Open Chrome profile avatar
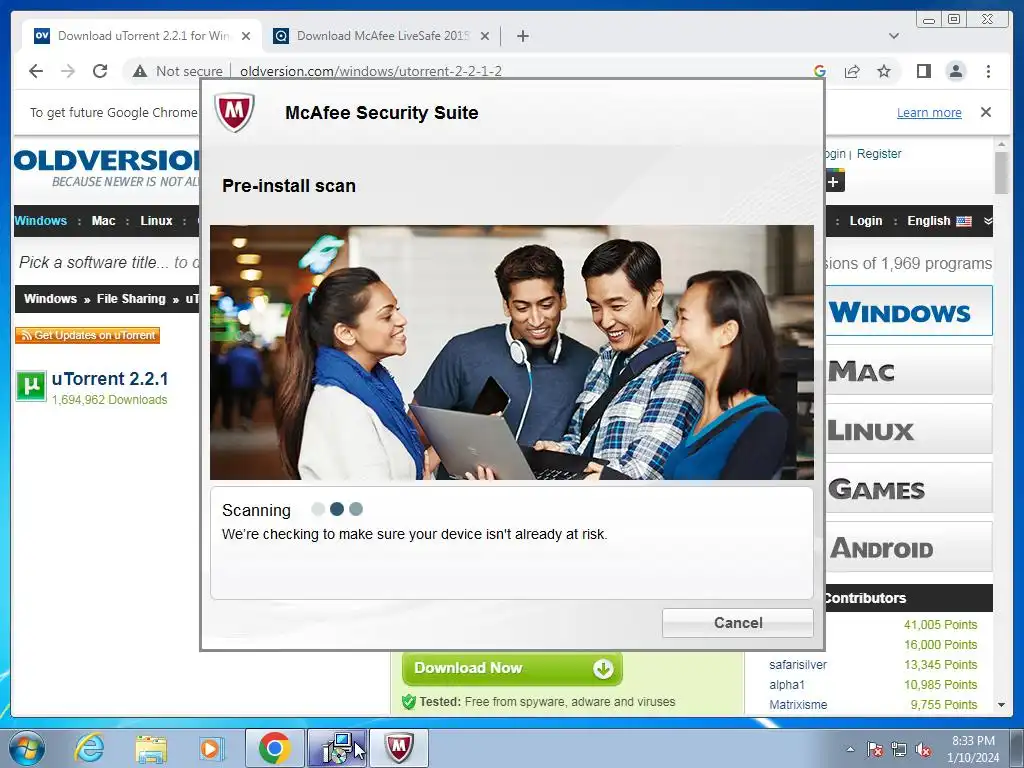Image resolution: width=1024 pixels, height=768 pixels. [x=955, y=71]
